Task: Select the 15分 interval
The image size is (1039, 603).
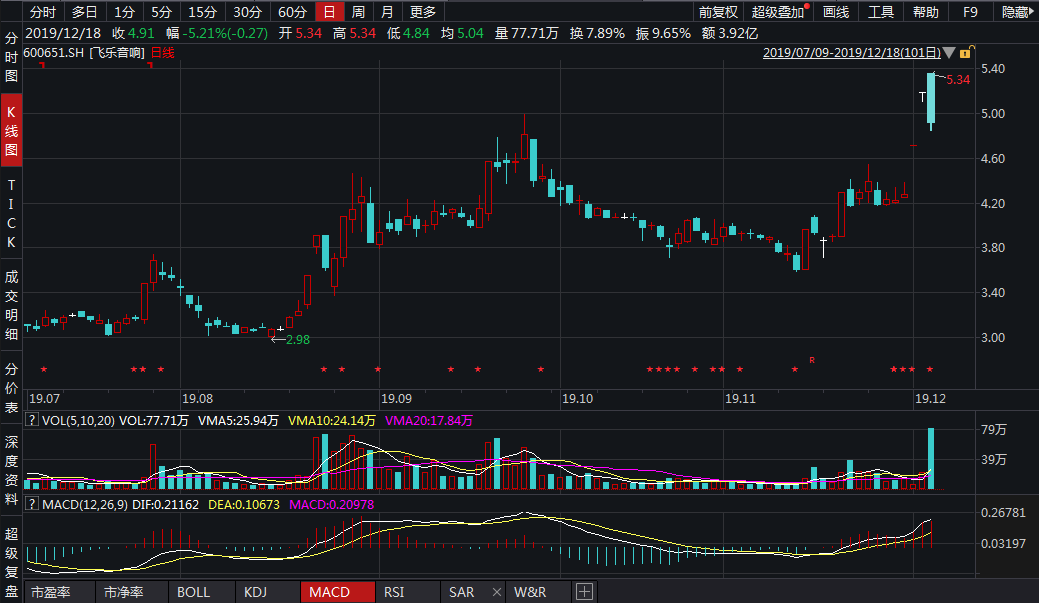Action: pyautogui.click(x=202, y=12)
